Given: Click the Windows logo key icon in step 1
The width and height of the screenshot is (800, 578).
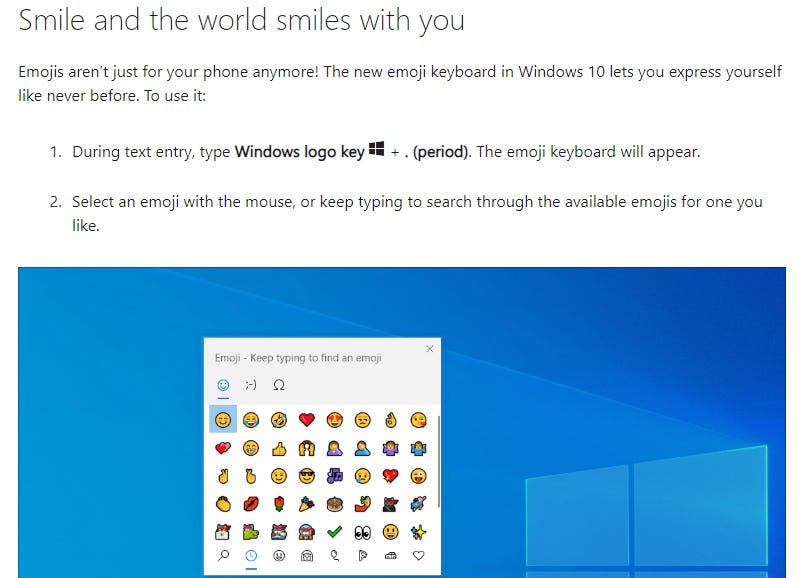Looking at the screenshot, I should click(377, 149).
